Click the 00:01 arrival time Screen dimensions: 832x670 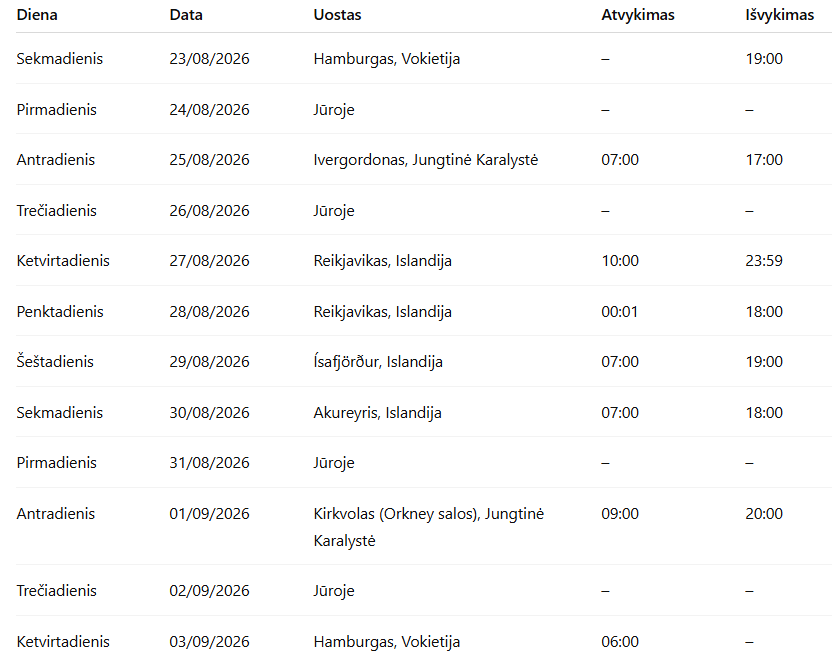(x=620, y=312)
